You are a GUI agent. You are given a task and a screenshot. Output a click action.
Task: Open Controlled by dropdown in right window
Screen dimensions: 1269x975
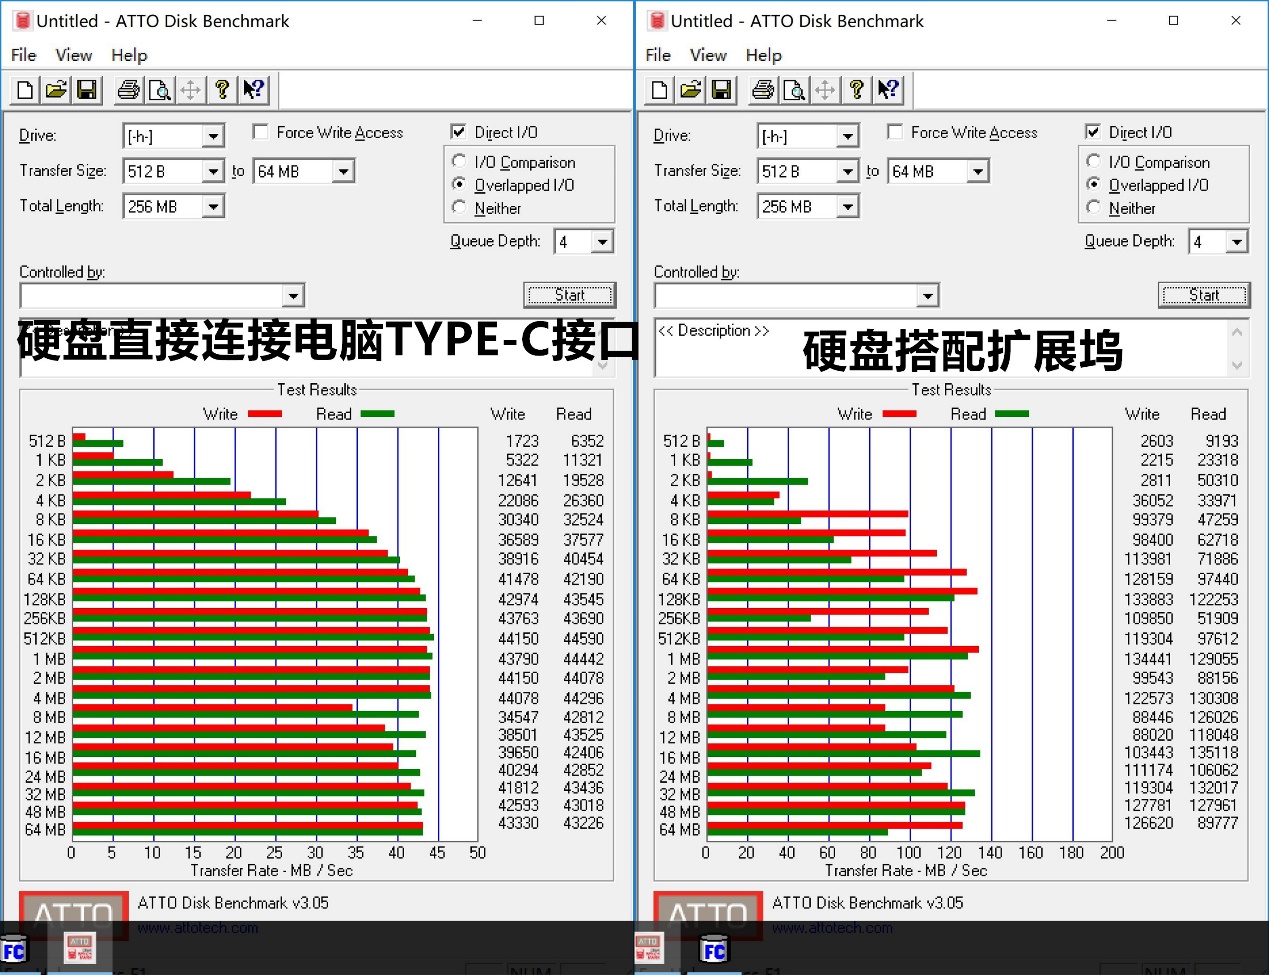(x=927, y=296)
